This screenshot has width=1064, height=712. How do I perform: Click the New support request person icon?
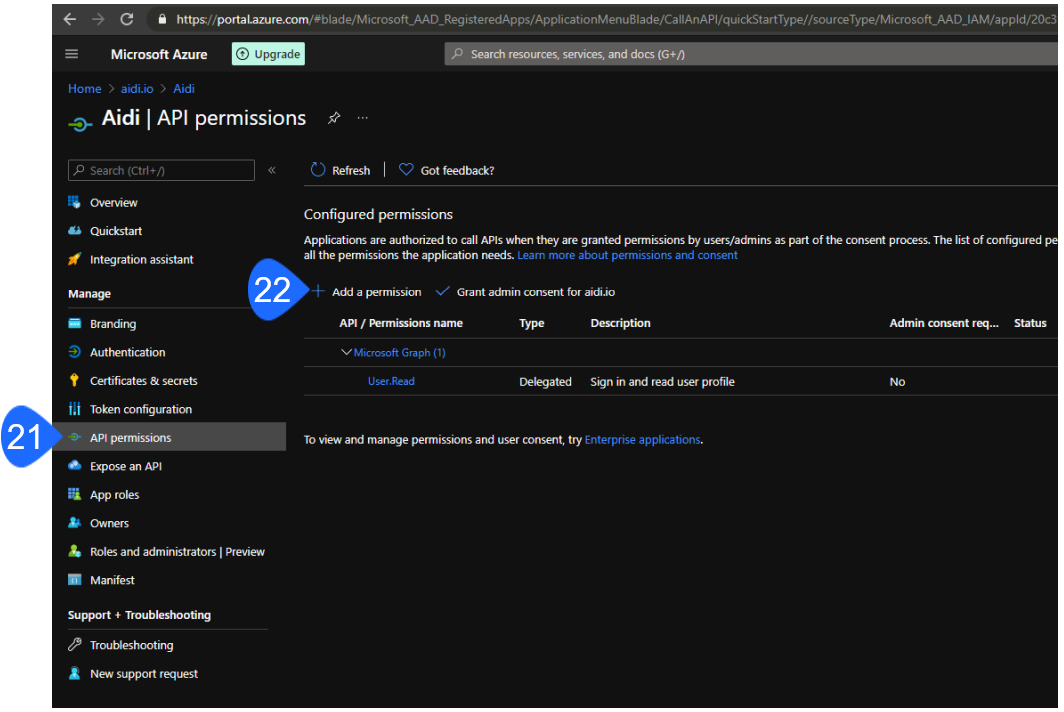tap(75, 673)
